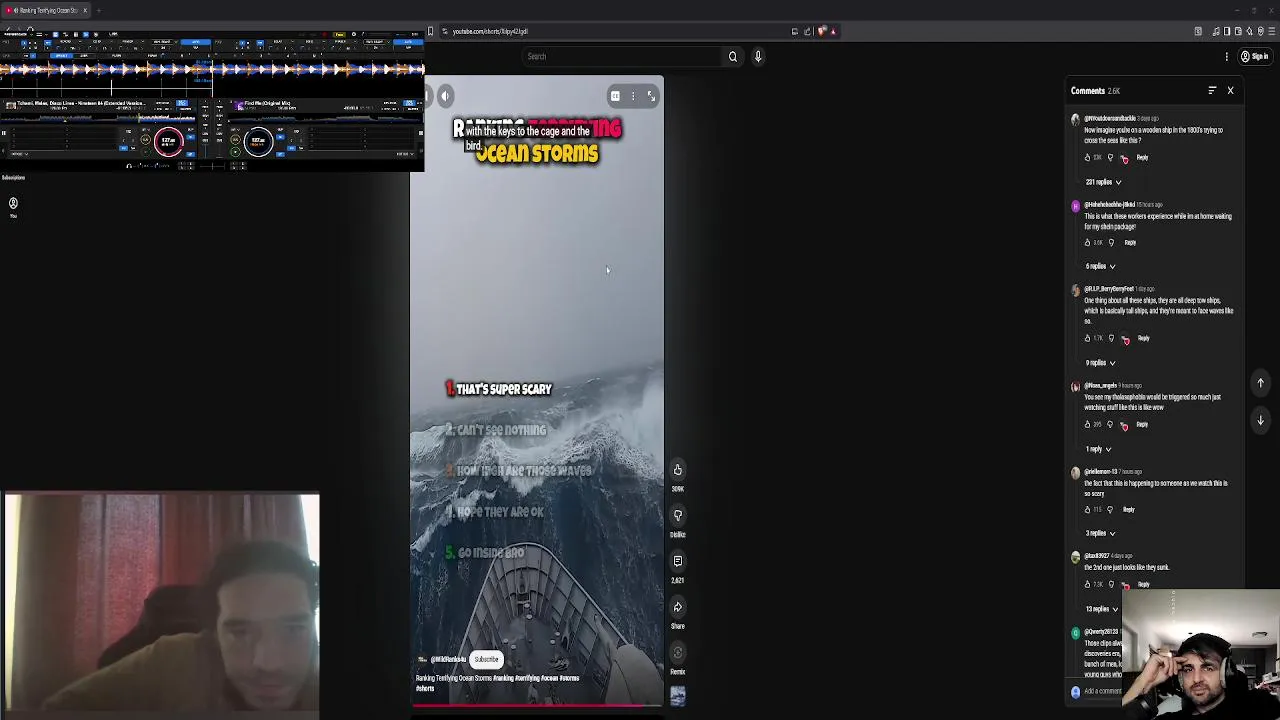Screen dimensions: 1280x720
Task: Expand the 6 replies thread
Action: (x=1100, y=266)
